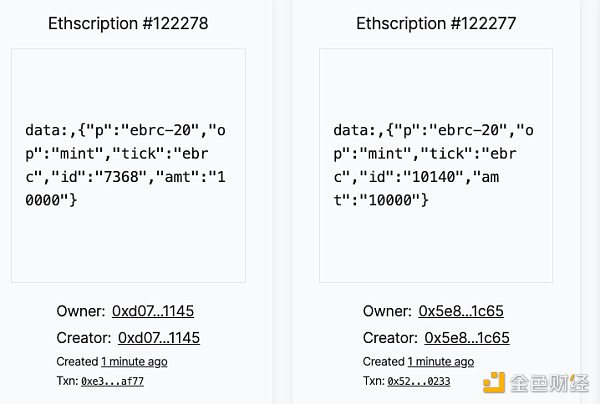Open owner address 0xd07...1145
Image resolution: width=600 pixels, height=404 pixels.
click(x=156, y=311)
